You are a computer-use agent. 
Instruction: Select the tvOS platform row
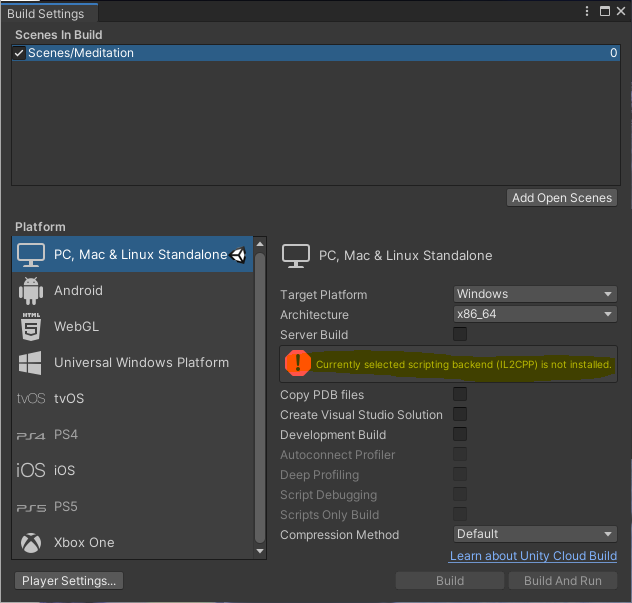(x=133, y=398)
